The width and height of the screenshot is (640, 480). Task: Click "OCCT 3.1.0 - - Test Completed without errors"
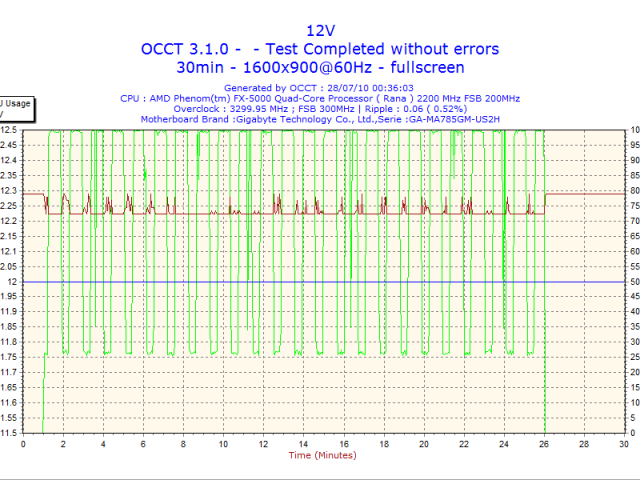(320, 49)
